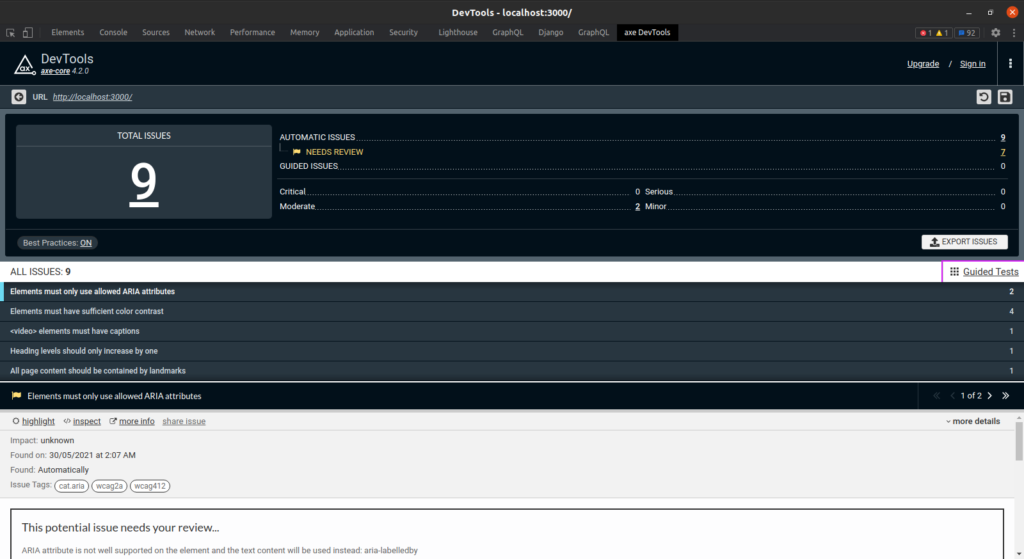The height and width of the screenshot is (559, 1024).
Task: Click the cat.aria issue tag
Action: [71, 486]
